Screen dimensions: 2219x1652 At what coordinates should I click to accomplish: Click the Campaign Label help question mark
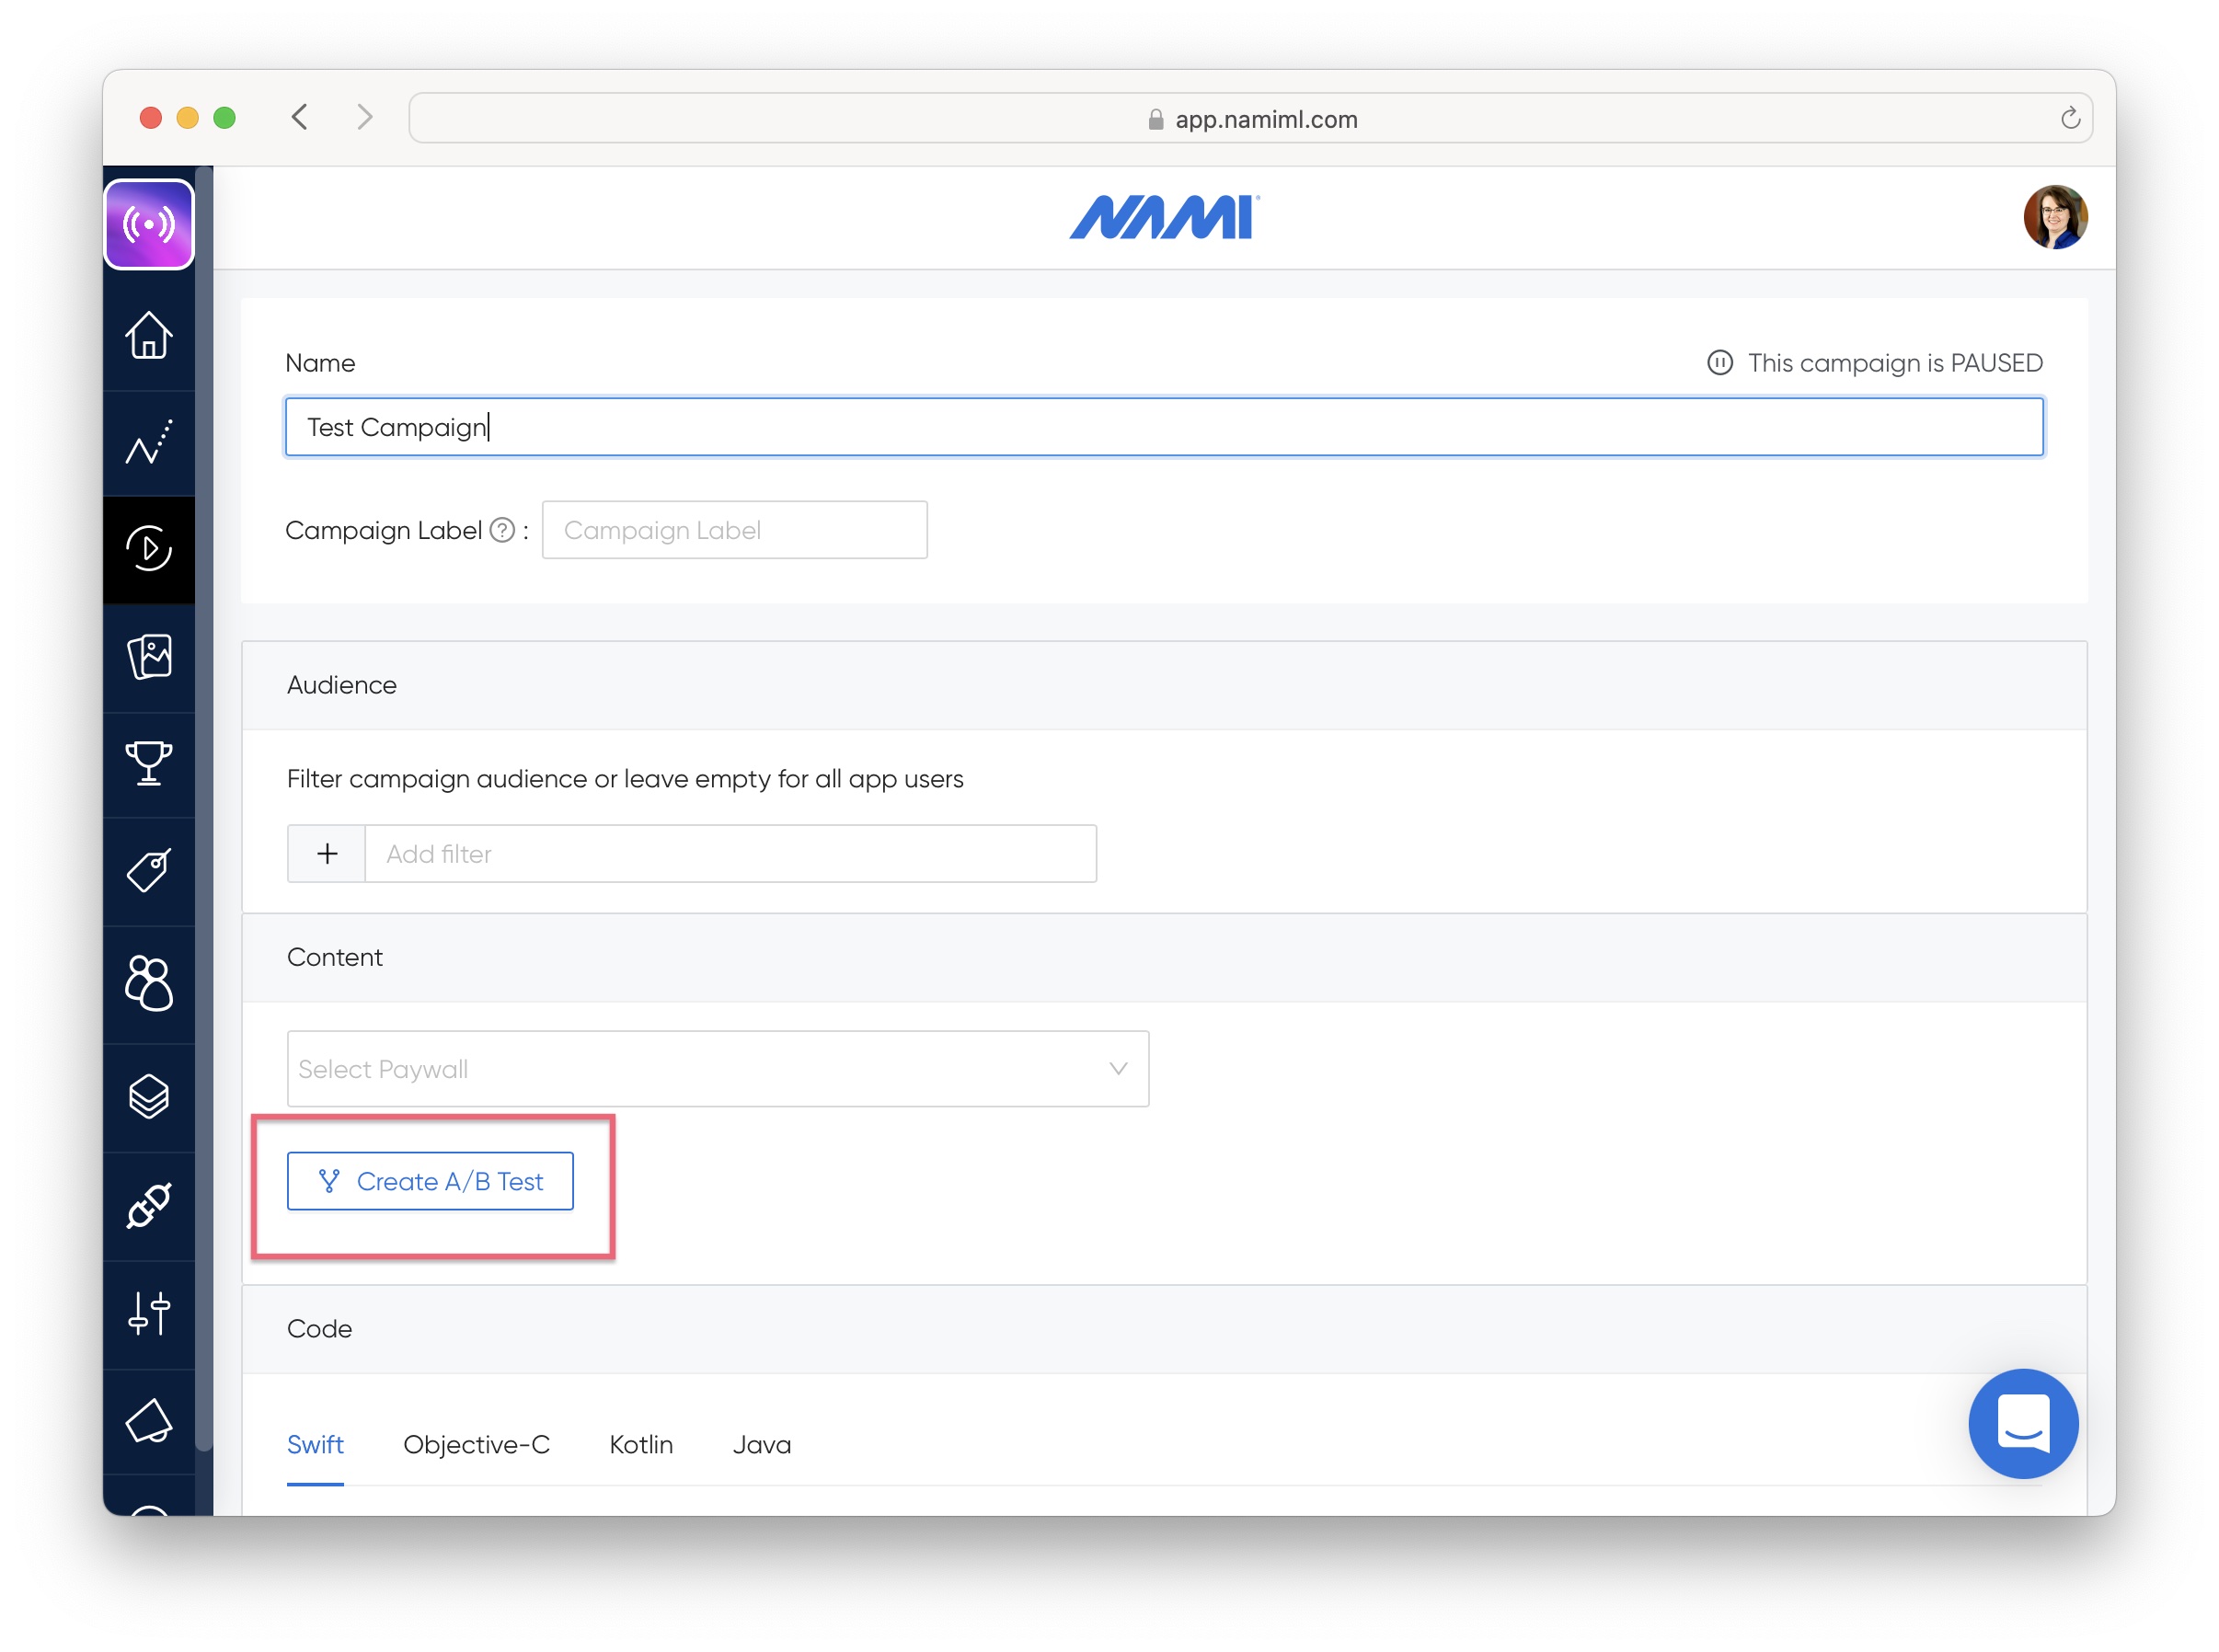click(x=502, y=530)
